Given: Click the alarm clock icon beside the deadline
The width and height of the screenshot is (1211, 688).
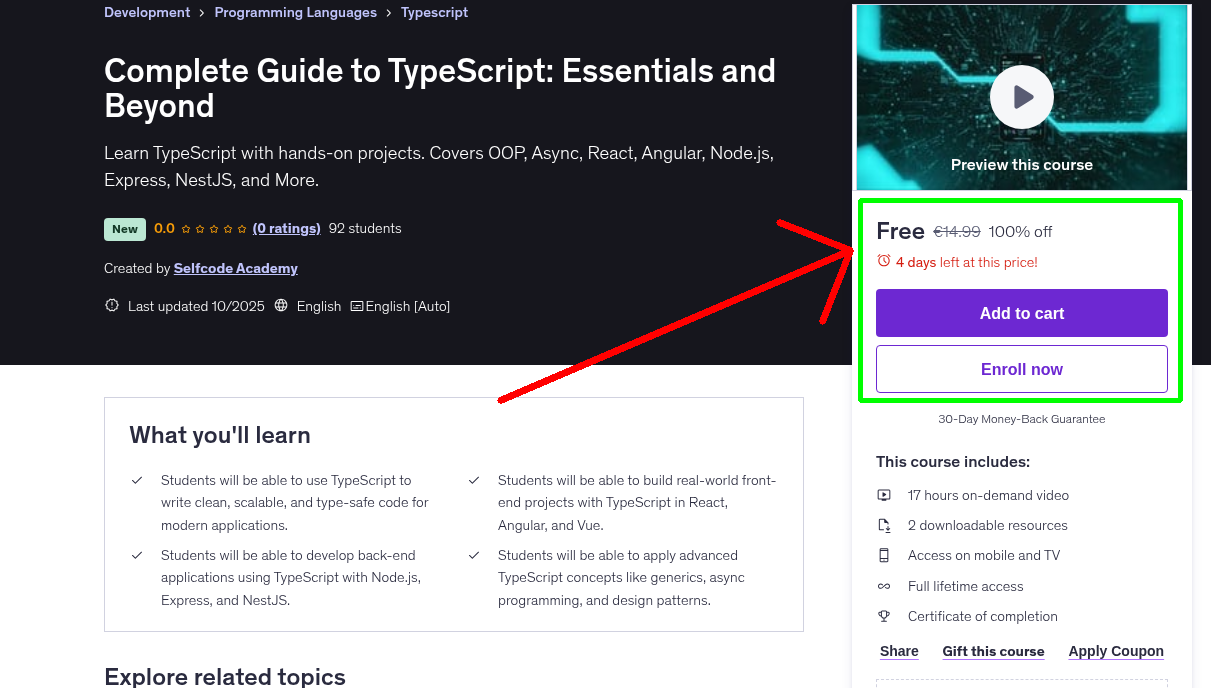Looking at the screenshot, I should (883, 259).
